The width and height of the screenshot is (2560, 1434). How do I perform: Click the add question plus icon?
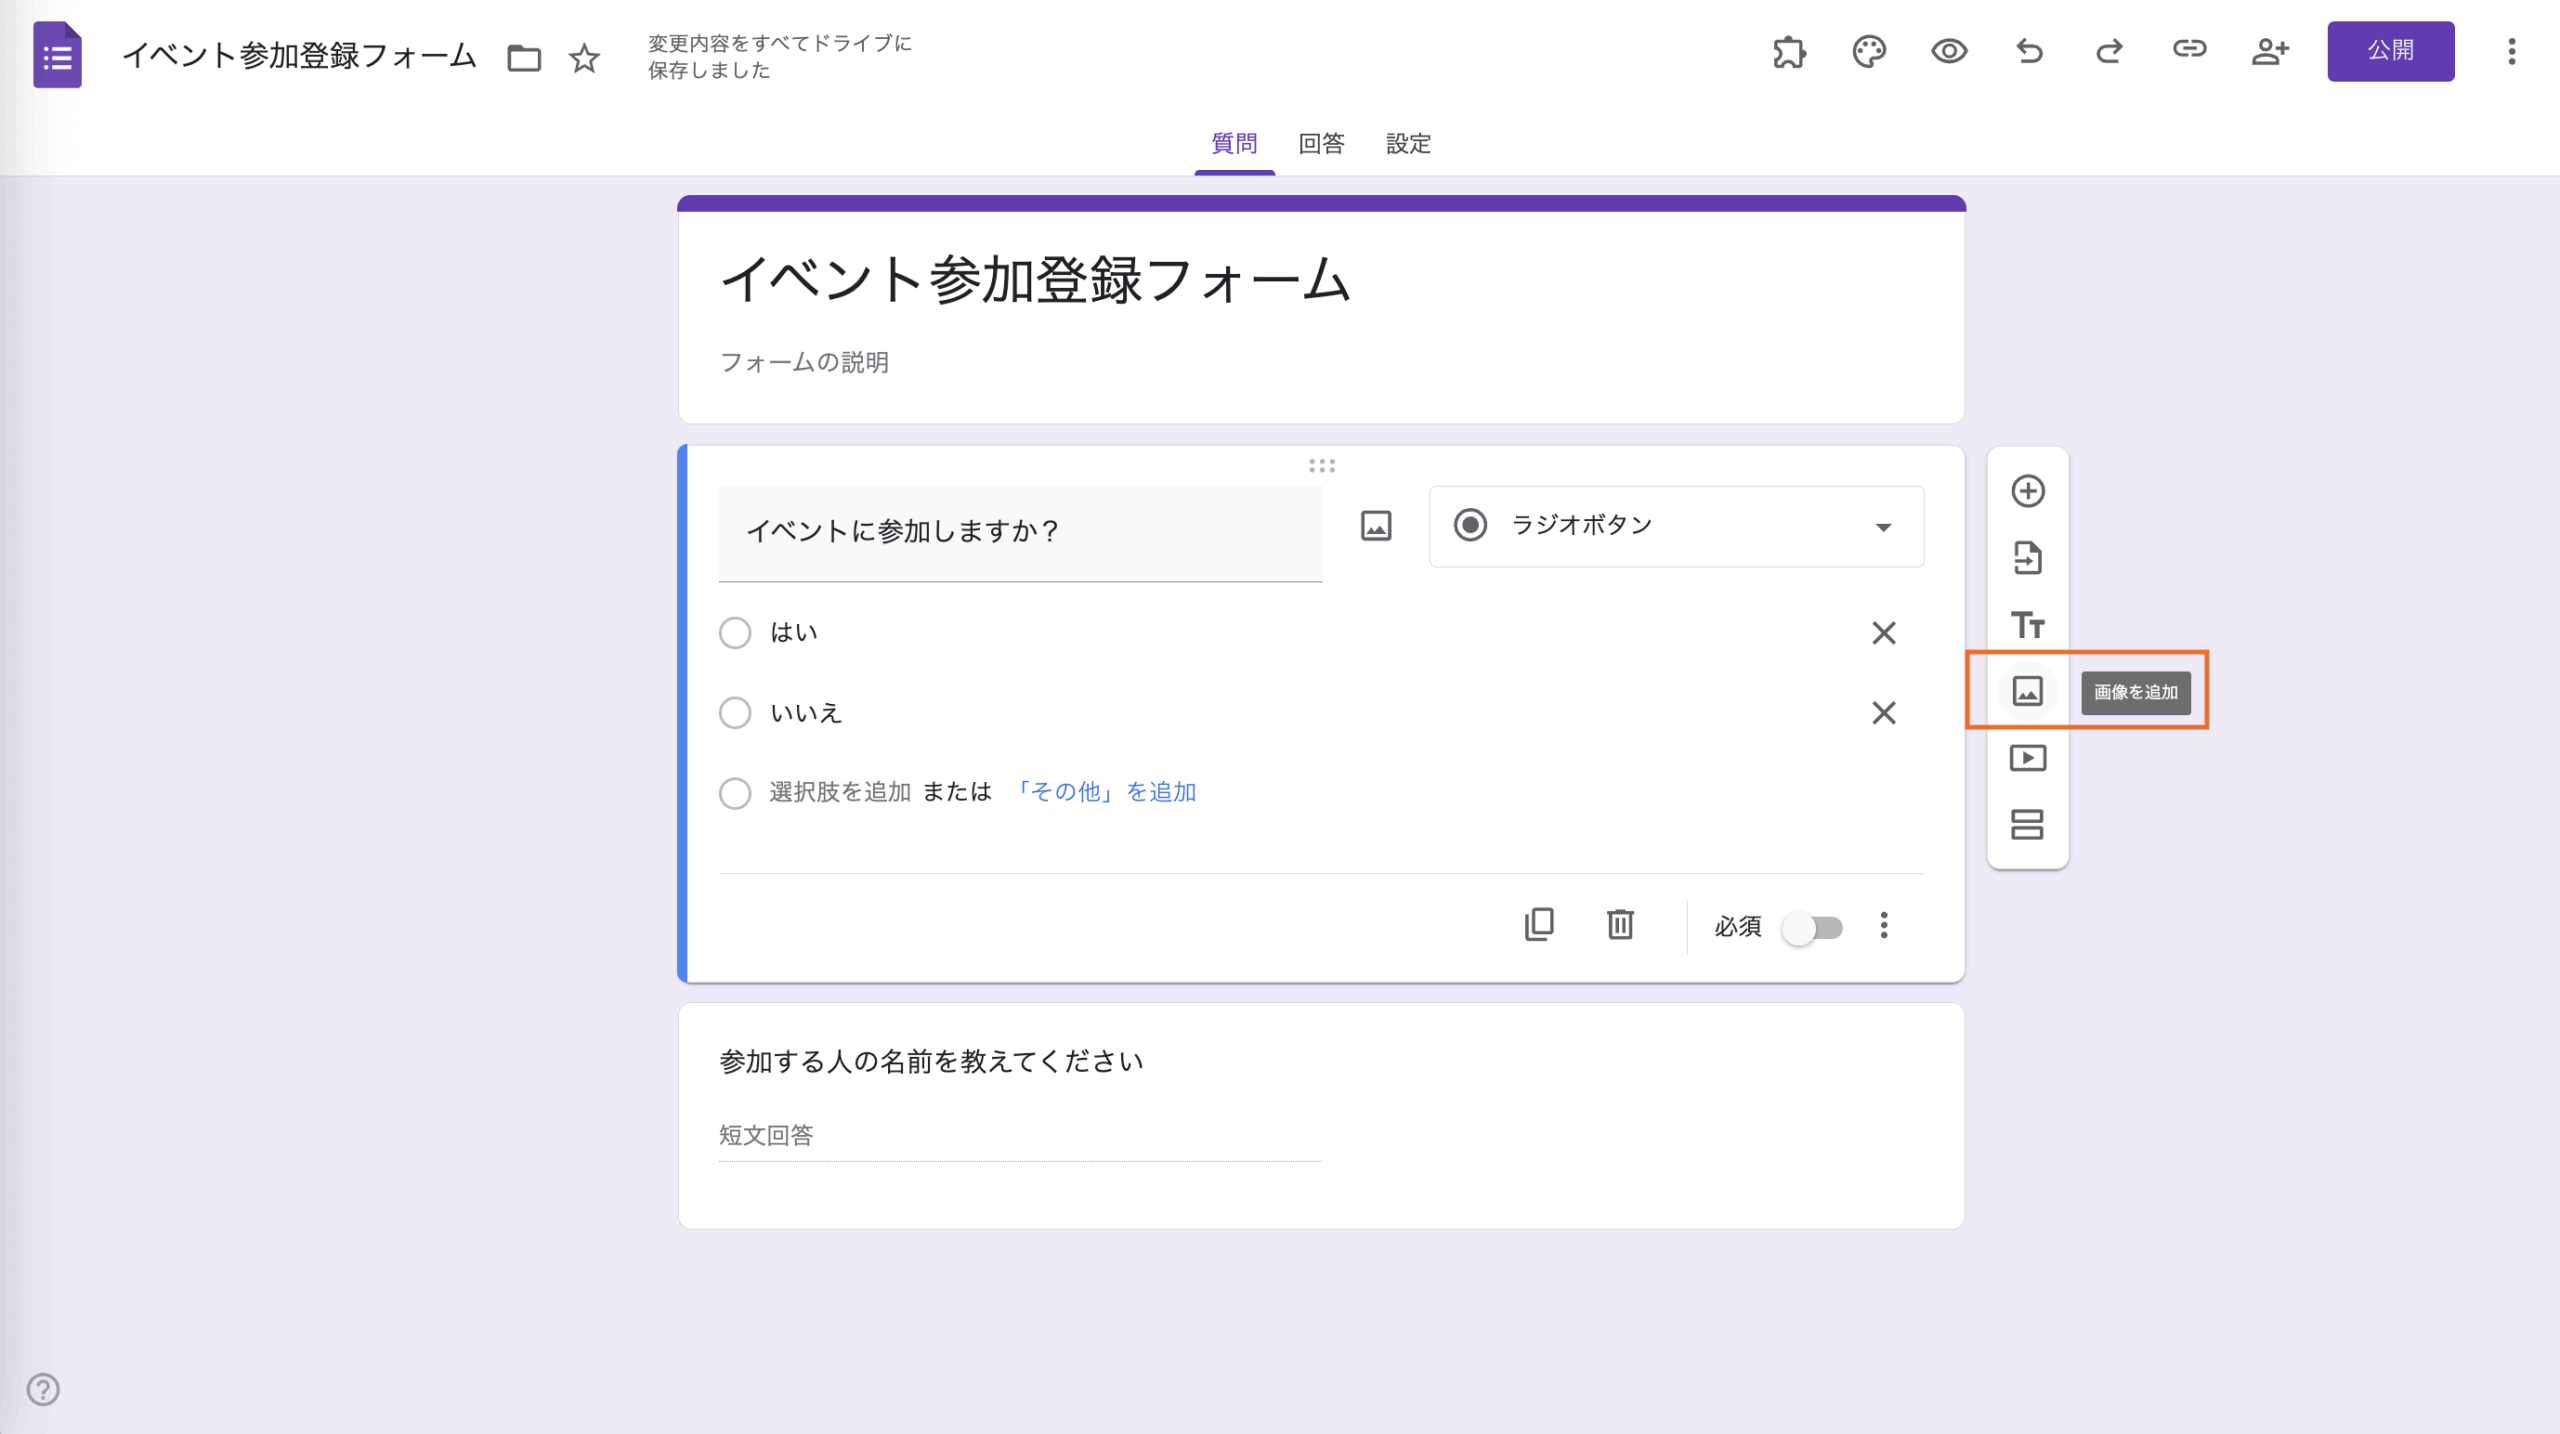[2027, 491]
